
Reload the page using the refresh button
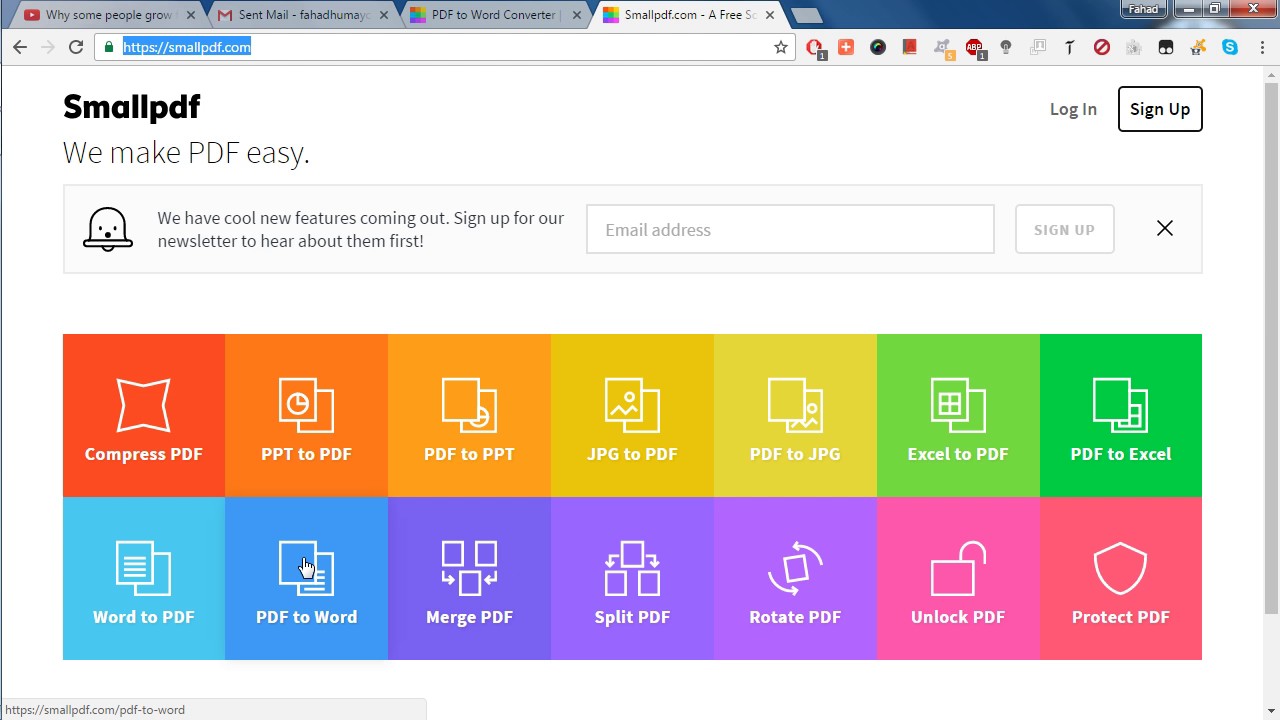point(76,47)
